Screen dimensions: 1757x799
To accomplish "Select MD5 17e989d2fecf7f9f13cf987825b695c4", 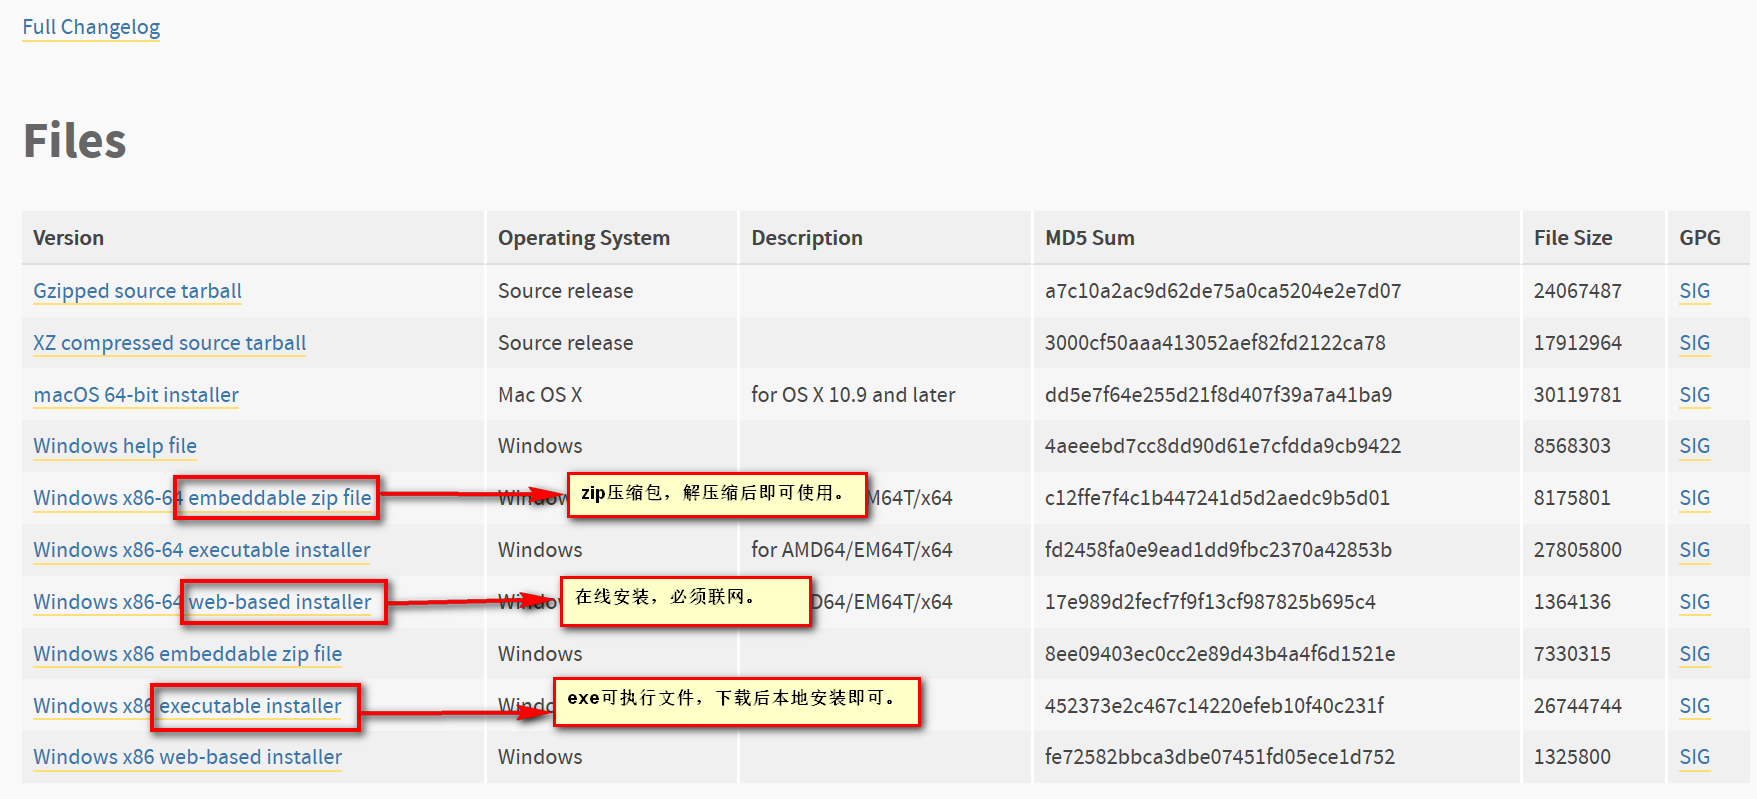I will (x=1210, y=602).
